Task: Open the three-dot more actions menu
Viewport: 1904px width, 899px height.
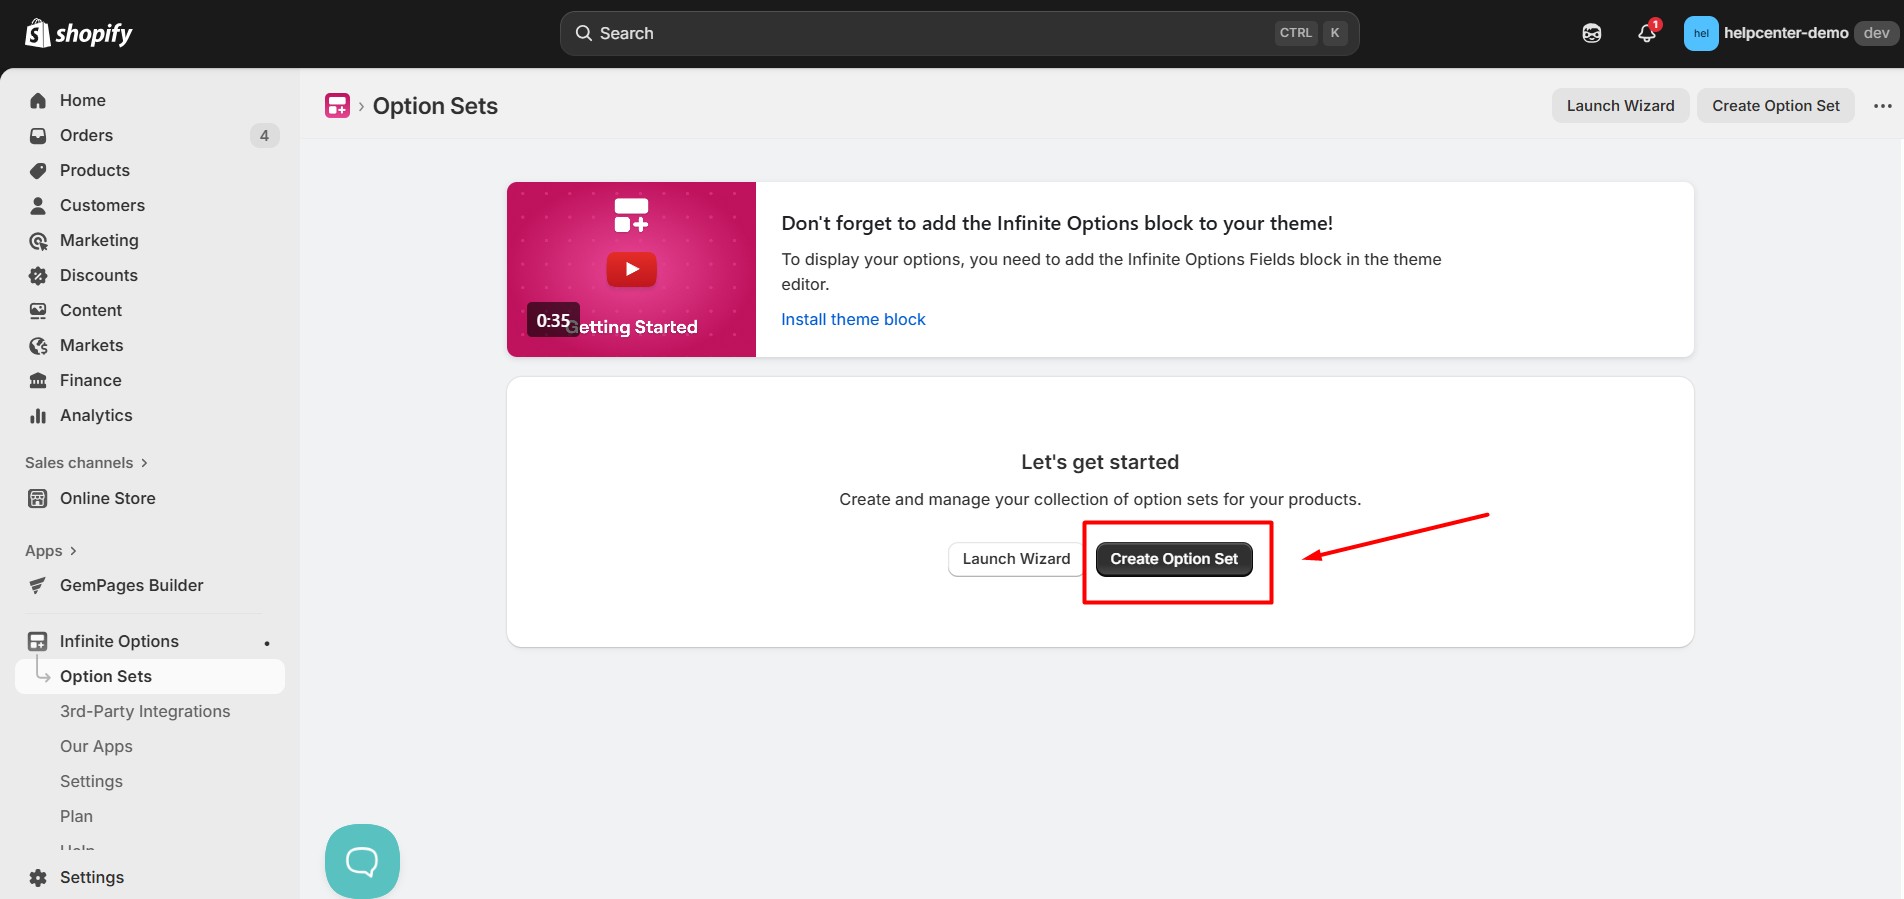Action: [1882, 105]
